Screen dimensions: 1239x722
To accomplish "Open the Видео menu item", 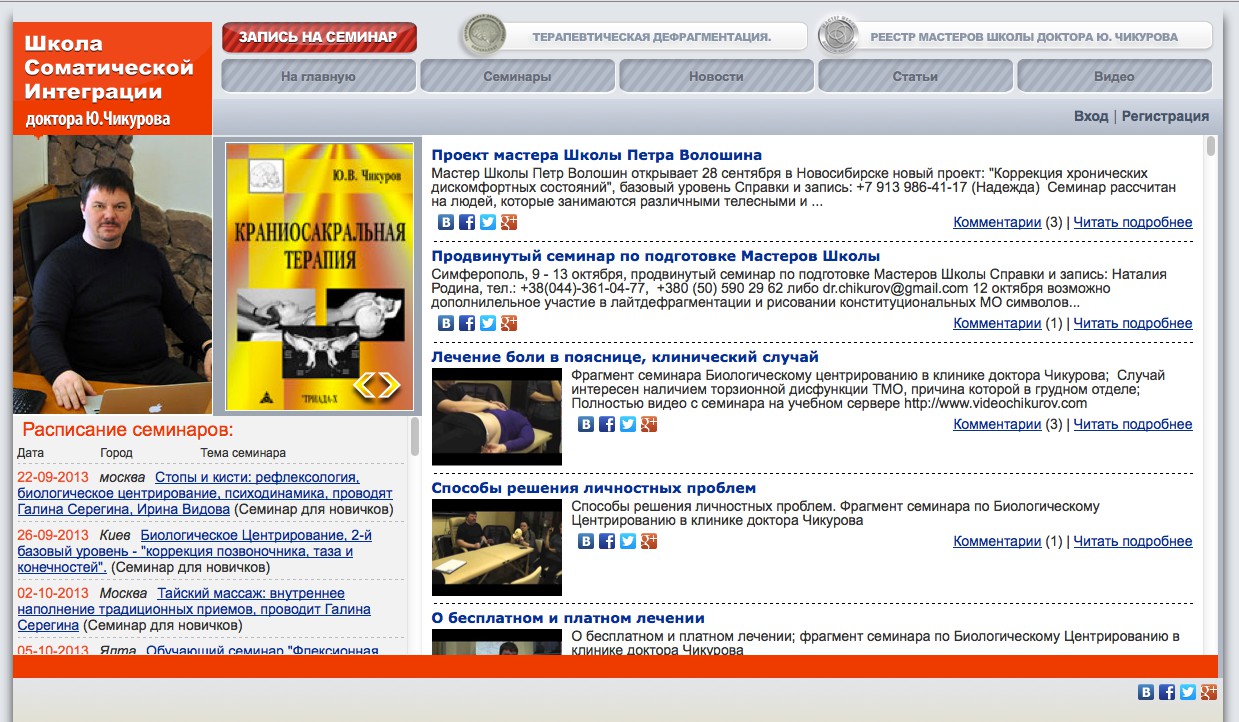I will pos(1114,76).
